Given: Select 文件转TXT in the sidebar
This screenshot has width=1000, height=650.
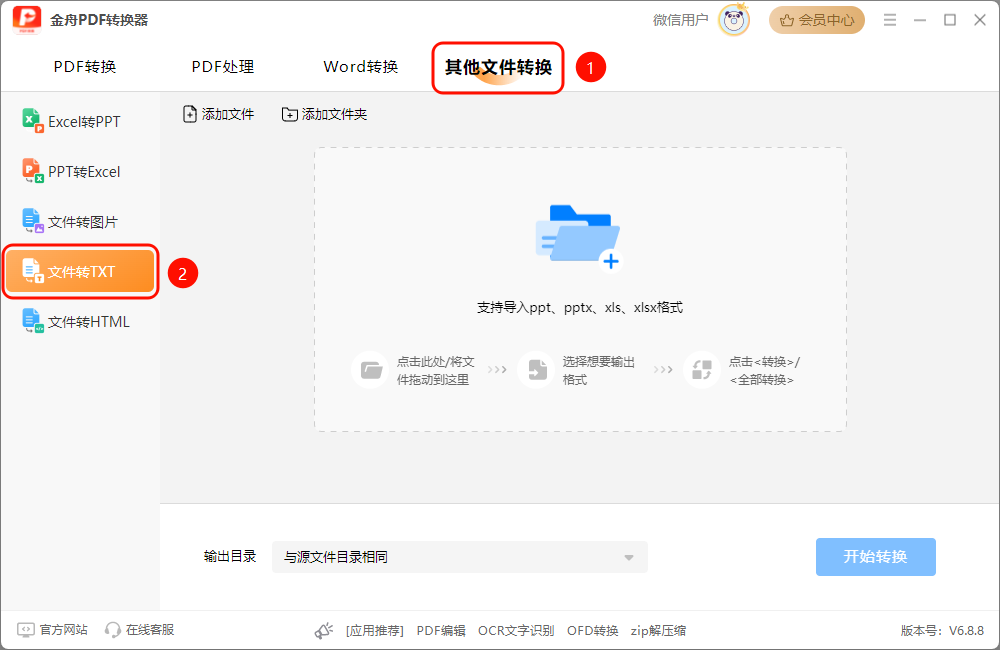Looking at the screenshot, I should (x=80, y=272).
